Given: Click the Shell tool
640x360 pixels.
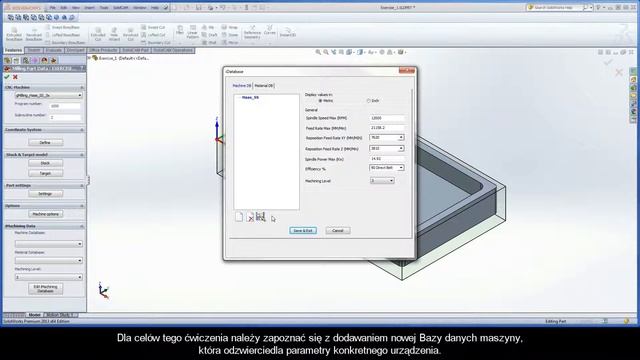Looking at the screenshot, I should click(209, 42).
